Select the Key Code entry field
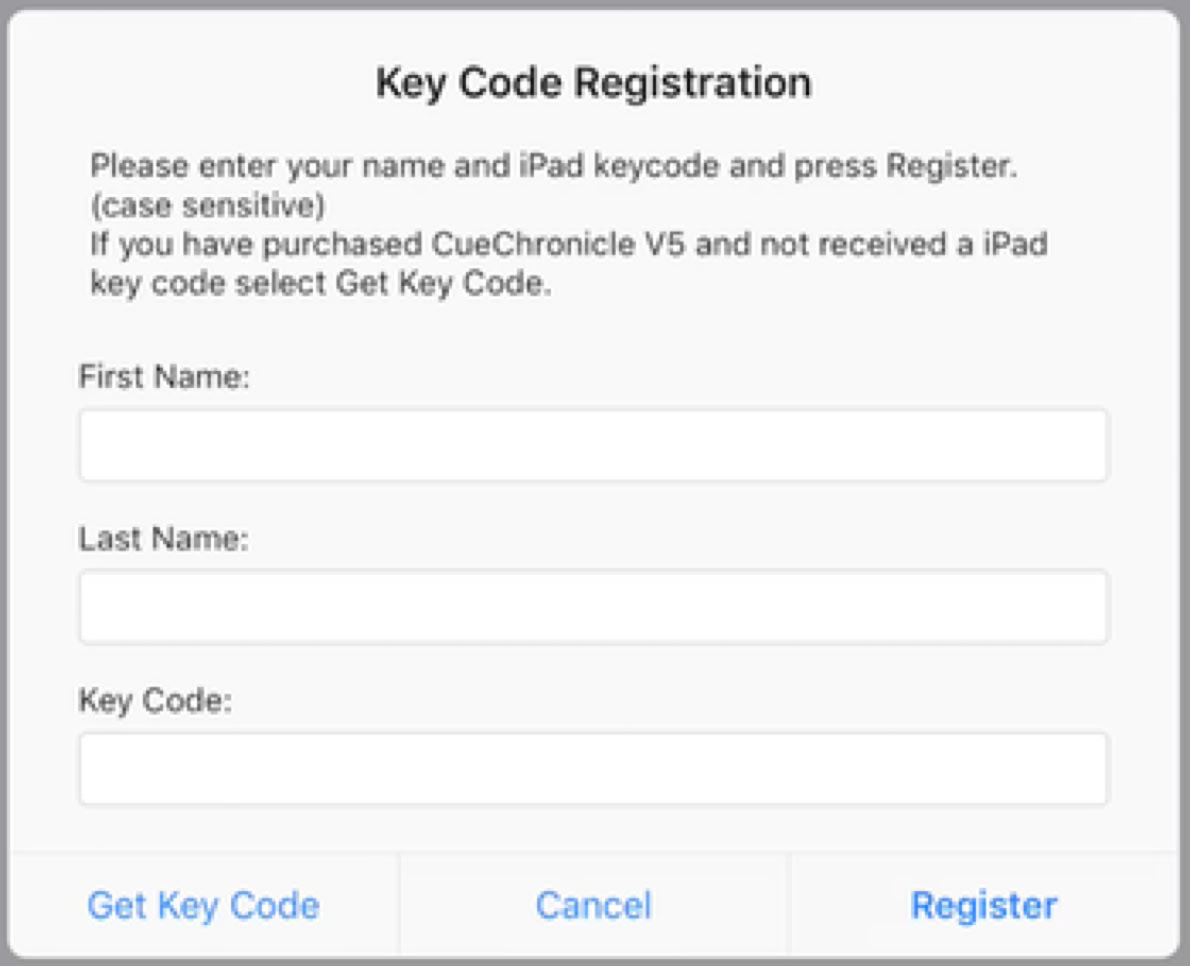 coord(593,769)
